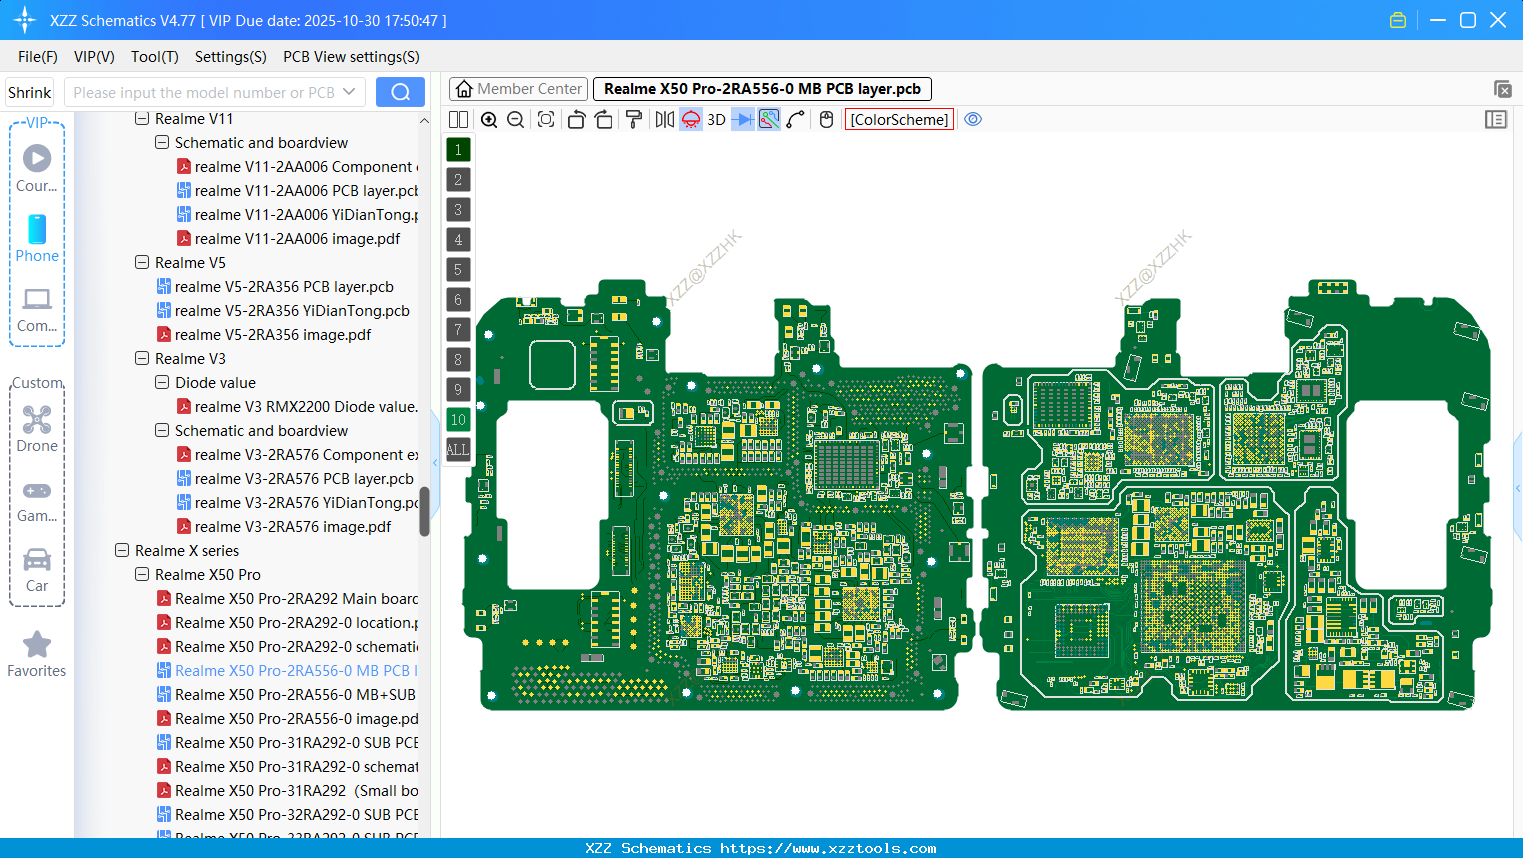Click the Member Center button
The width and height of the screenshot is (1523, 858).
518,88
